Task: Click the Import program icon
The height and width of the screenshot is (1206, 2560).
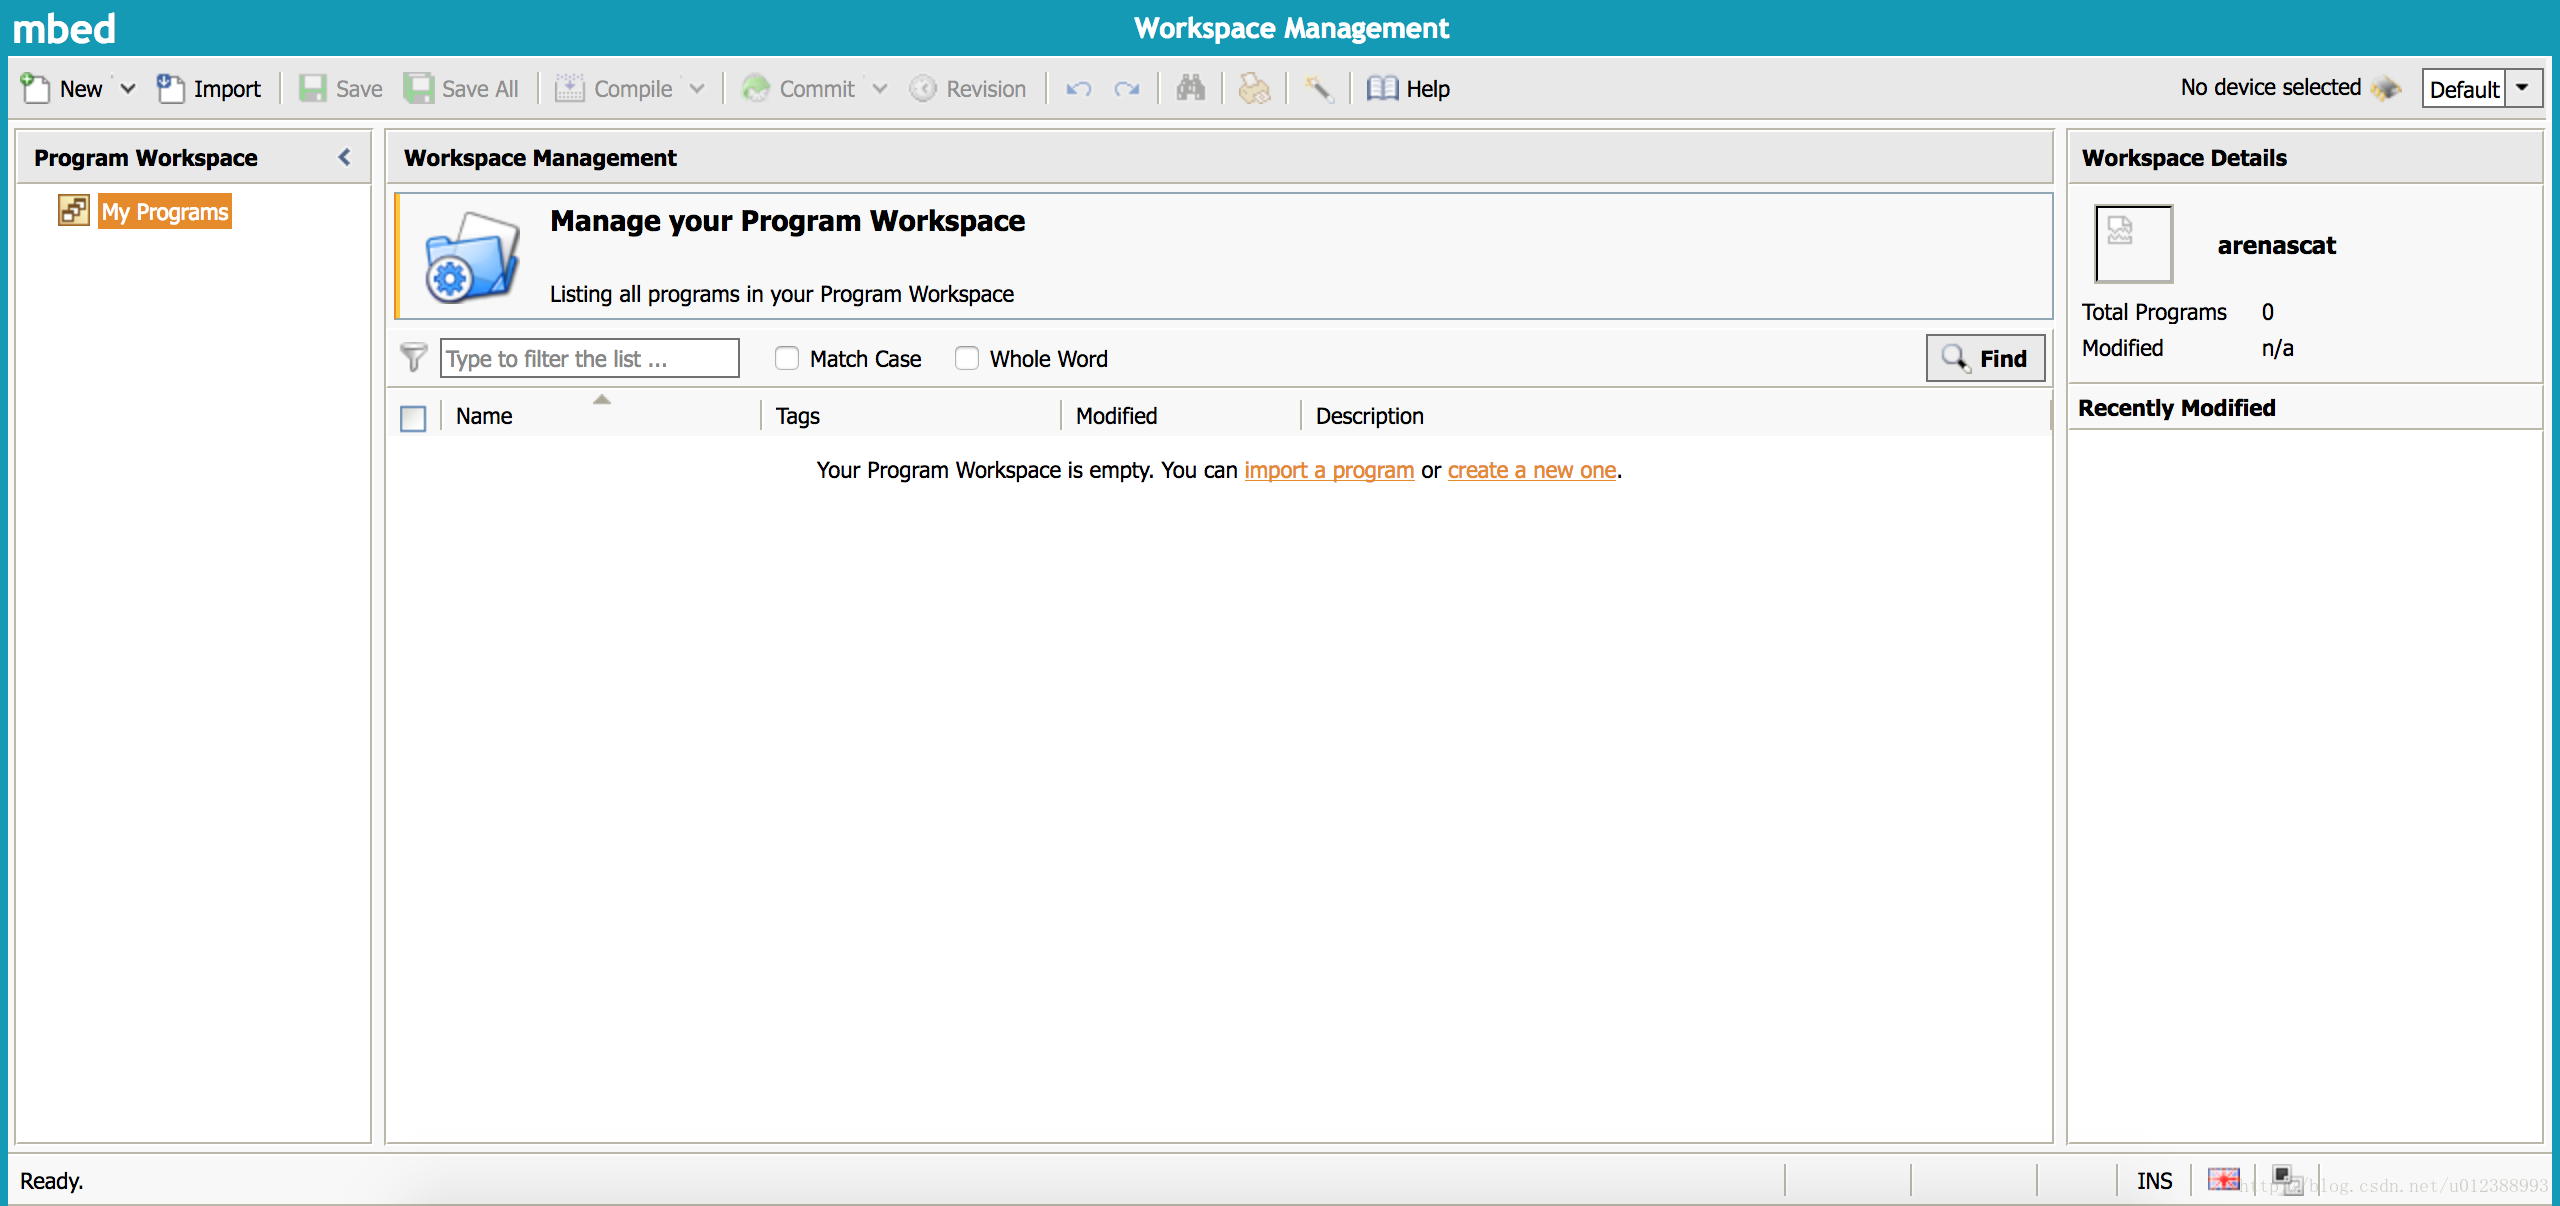Action: tap(170, 88)
